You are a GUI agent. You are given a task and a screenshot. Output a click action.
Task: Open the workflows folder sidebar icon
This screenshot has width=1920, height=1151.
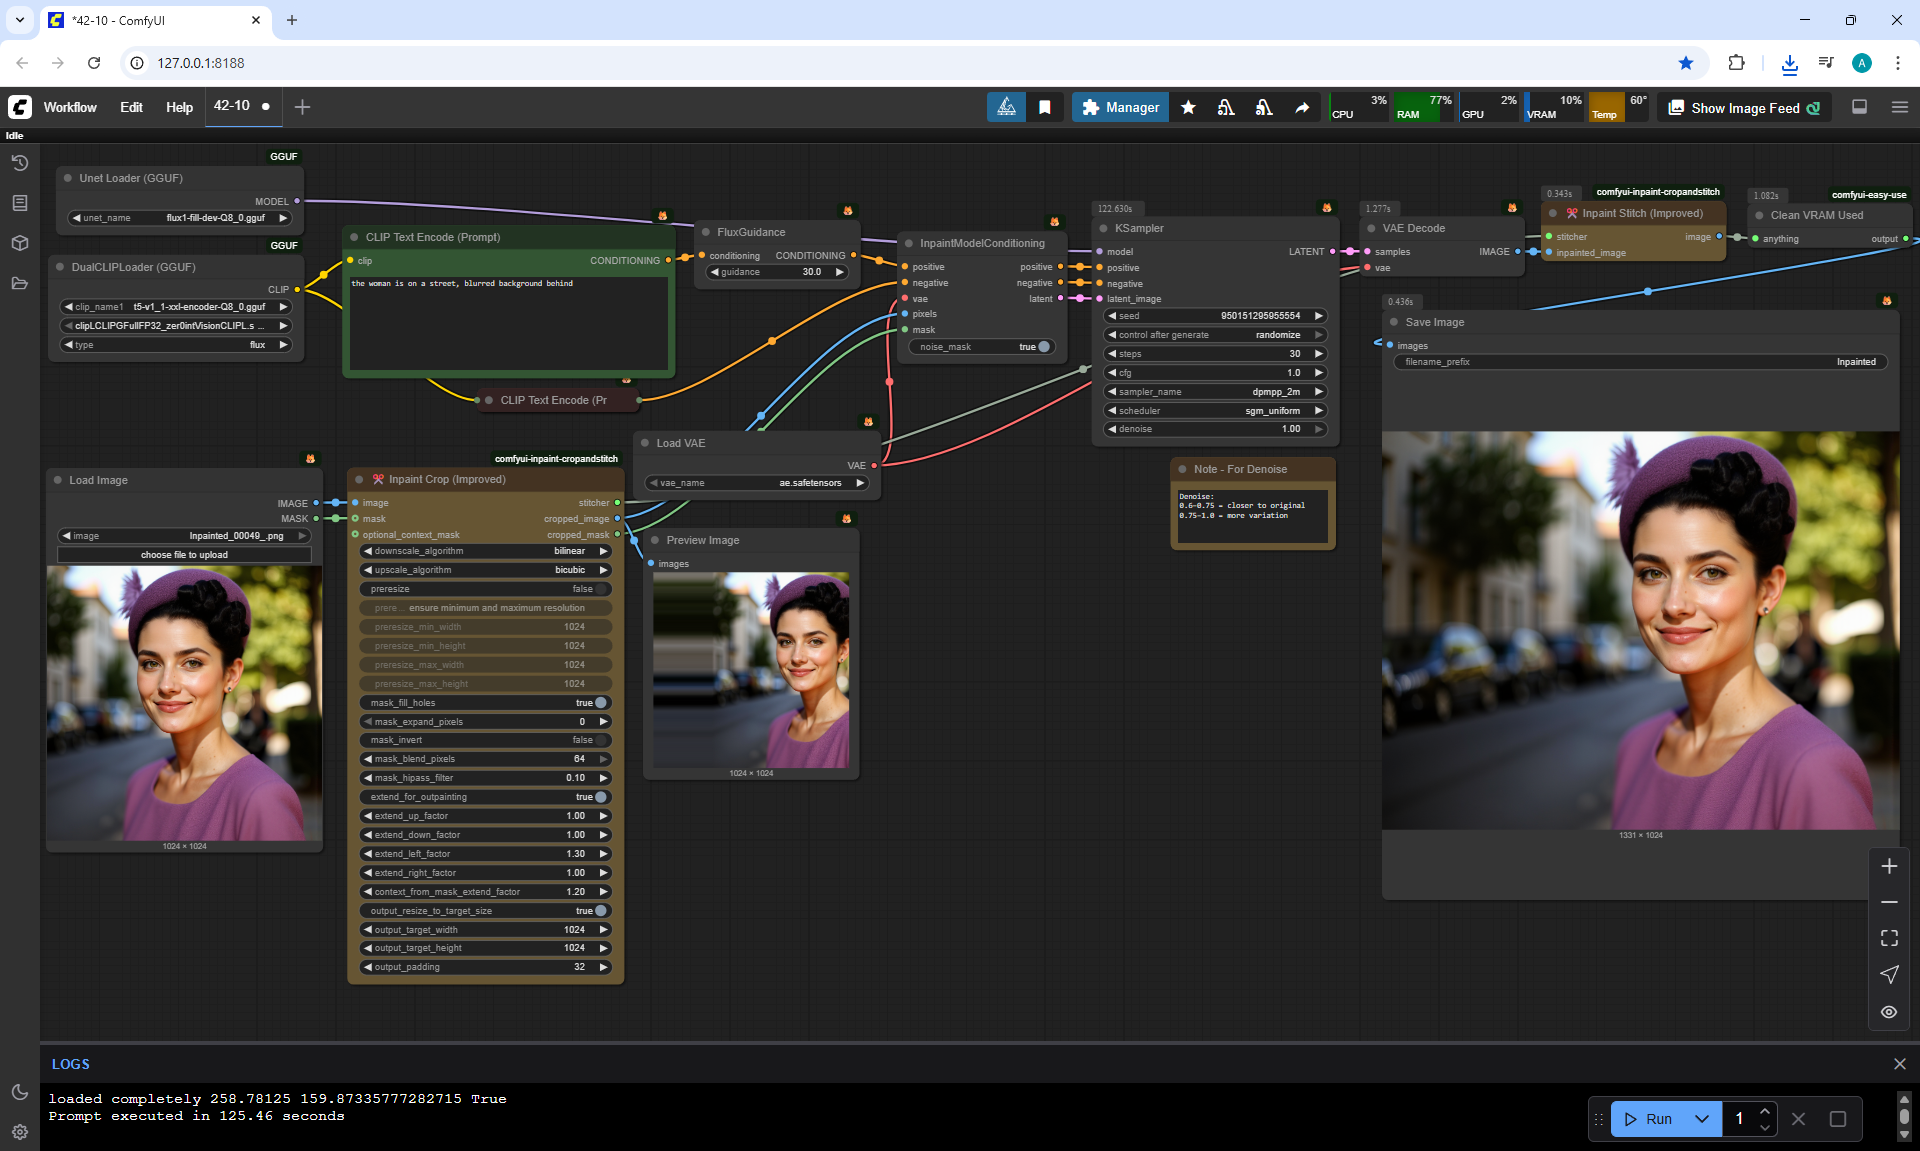pos(19,283)
